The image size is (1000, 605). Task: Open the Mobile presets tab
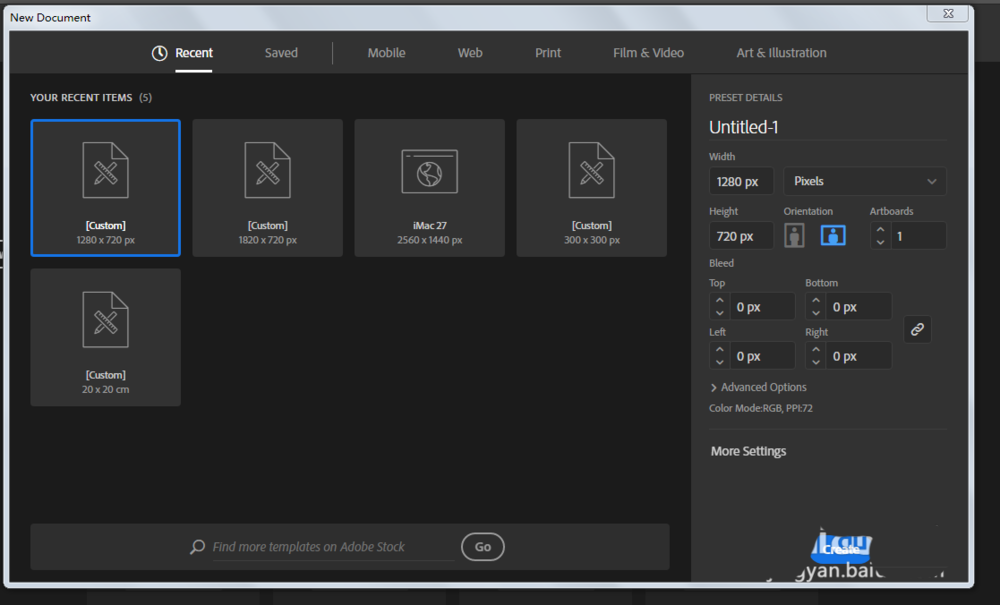[x=386, y=53]
